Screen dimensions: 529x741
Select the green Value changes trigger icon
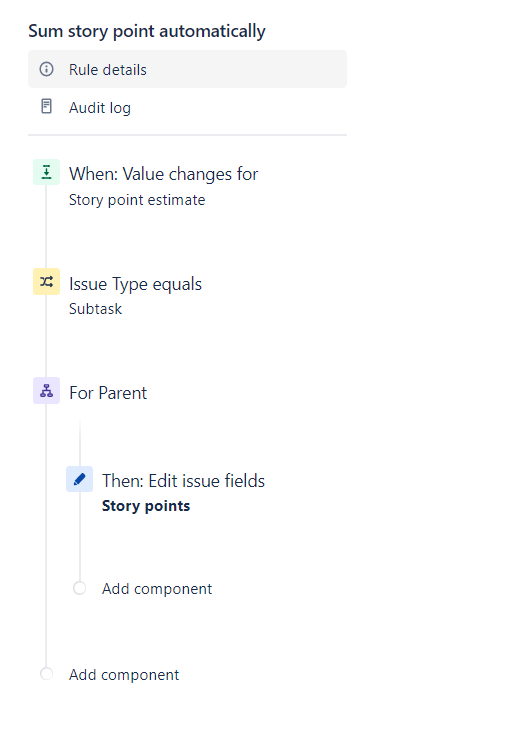(46, 172)
